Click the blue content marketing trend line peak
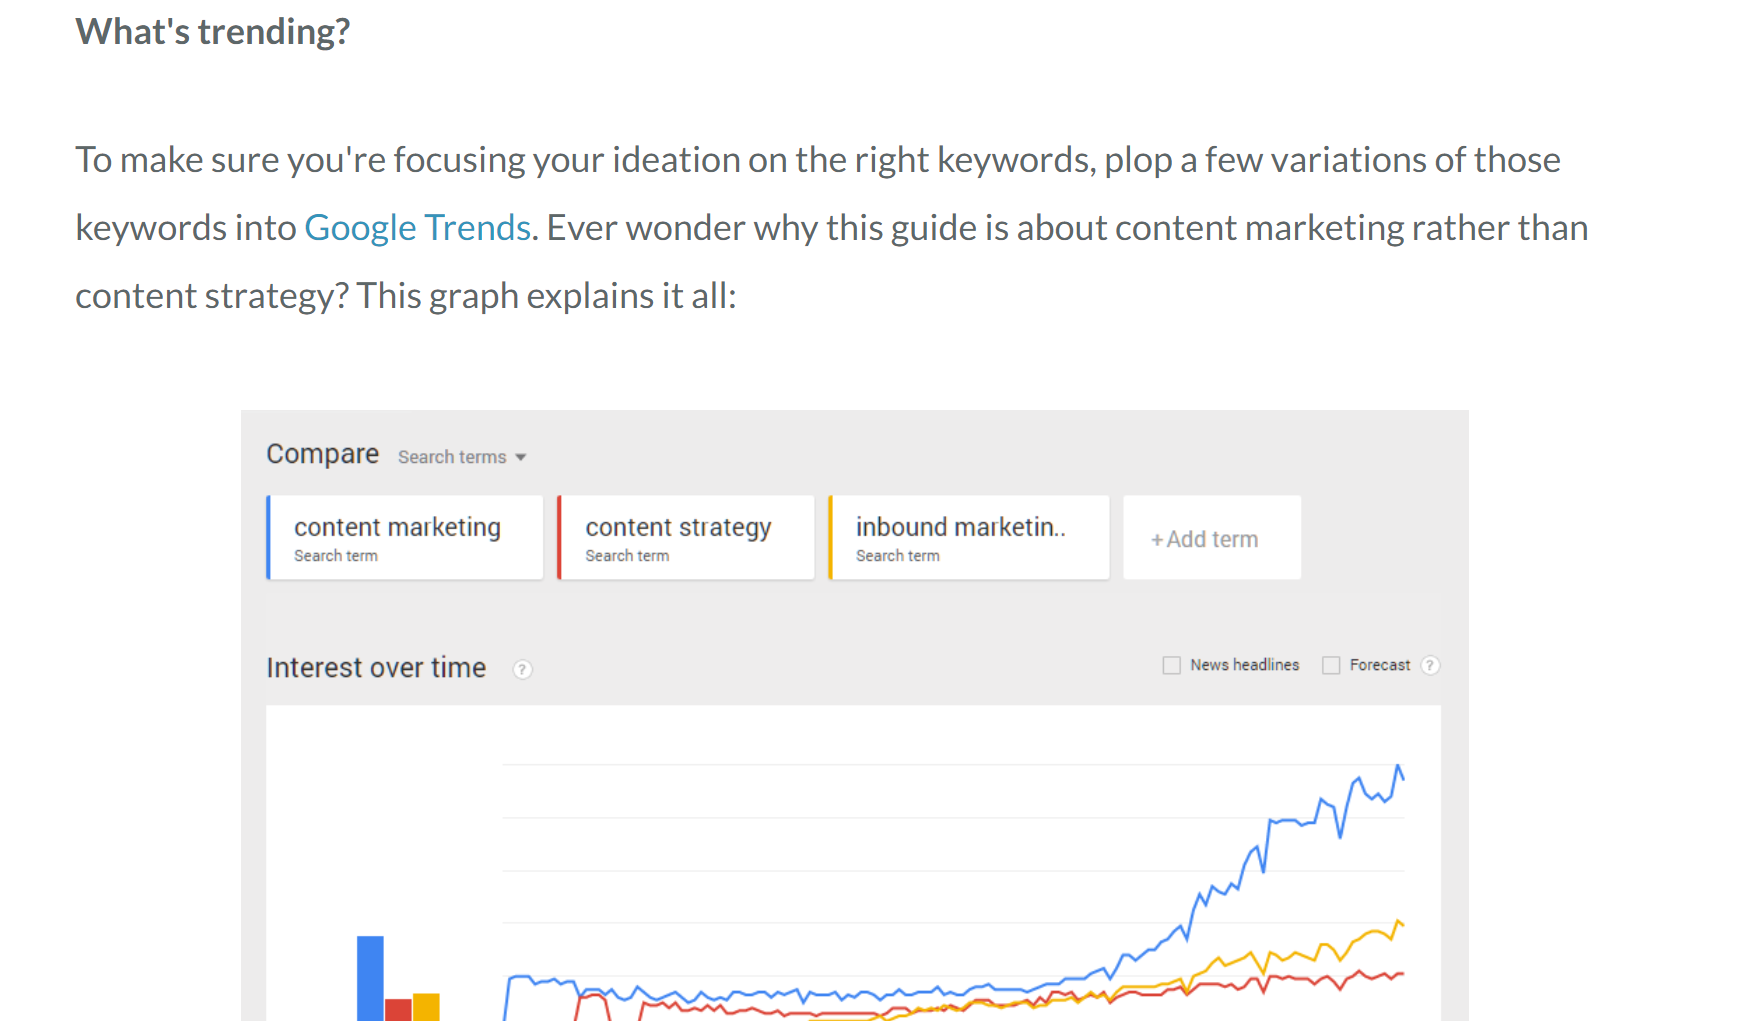 (x=1398, y=767)
